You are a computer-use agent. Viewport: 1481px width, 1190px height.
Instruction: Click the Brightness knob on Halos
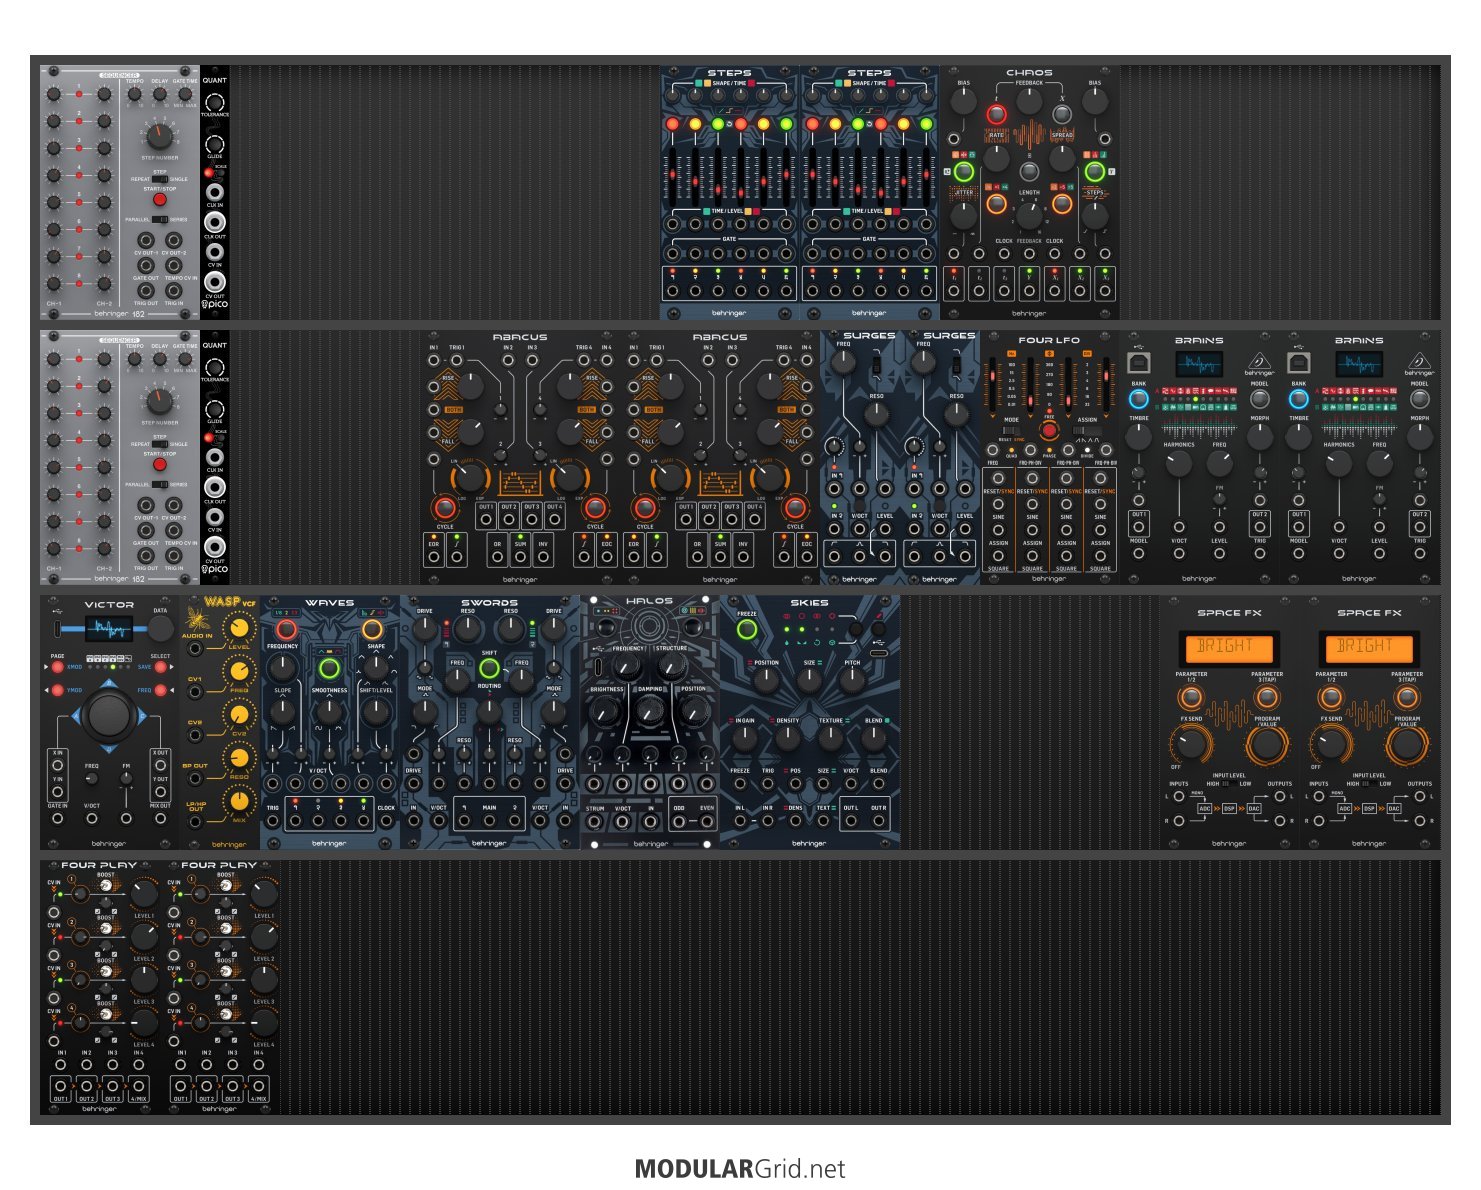tap(606, 711)
